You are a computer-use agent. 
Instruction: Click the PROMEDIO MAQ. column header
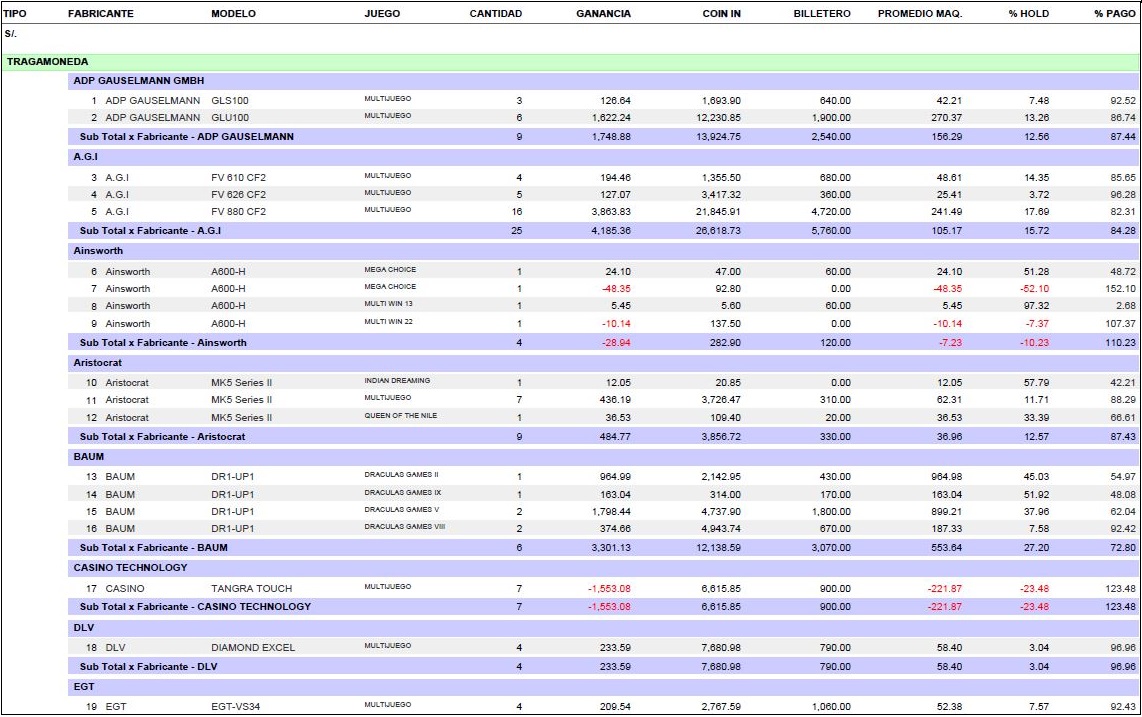(920, 13)
